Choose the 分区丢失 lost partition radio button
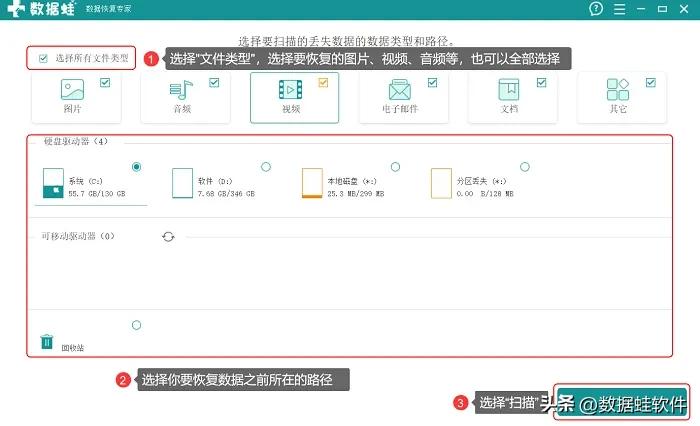 click(x=525, y=166)
